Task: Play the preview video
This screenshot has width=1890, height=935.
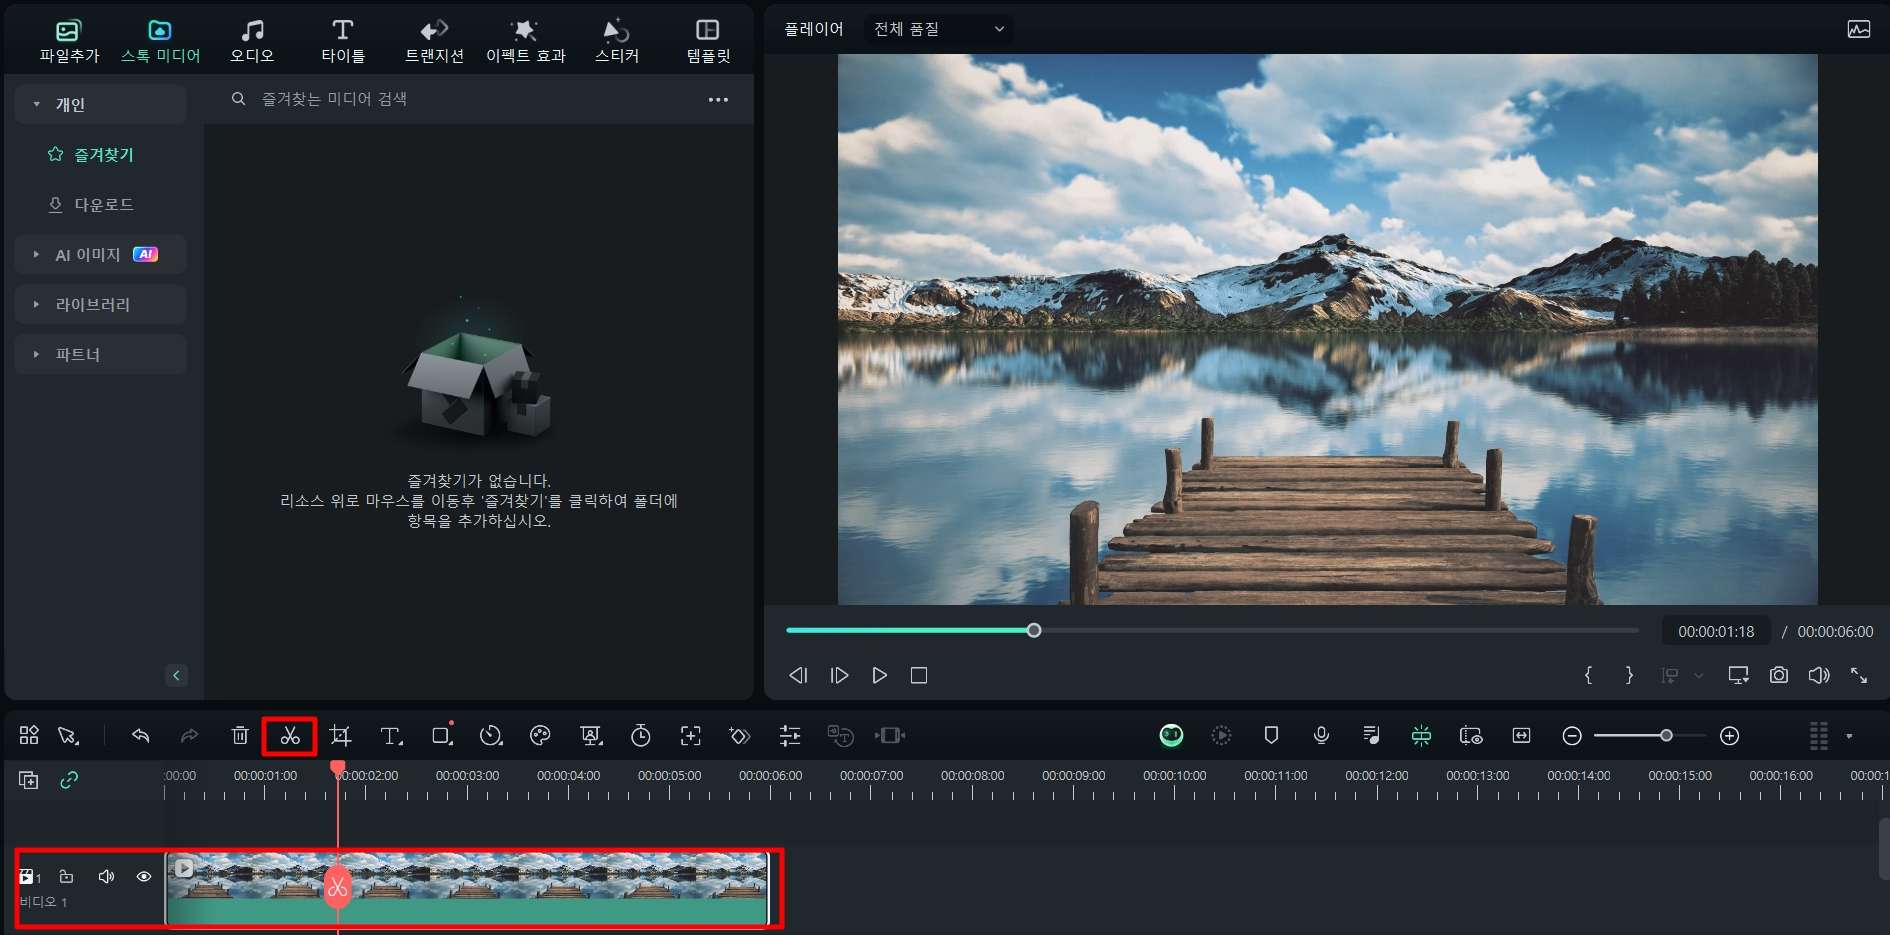Action: click(x=879, y=675)
